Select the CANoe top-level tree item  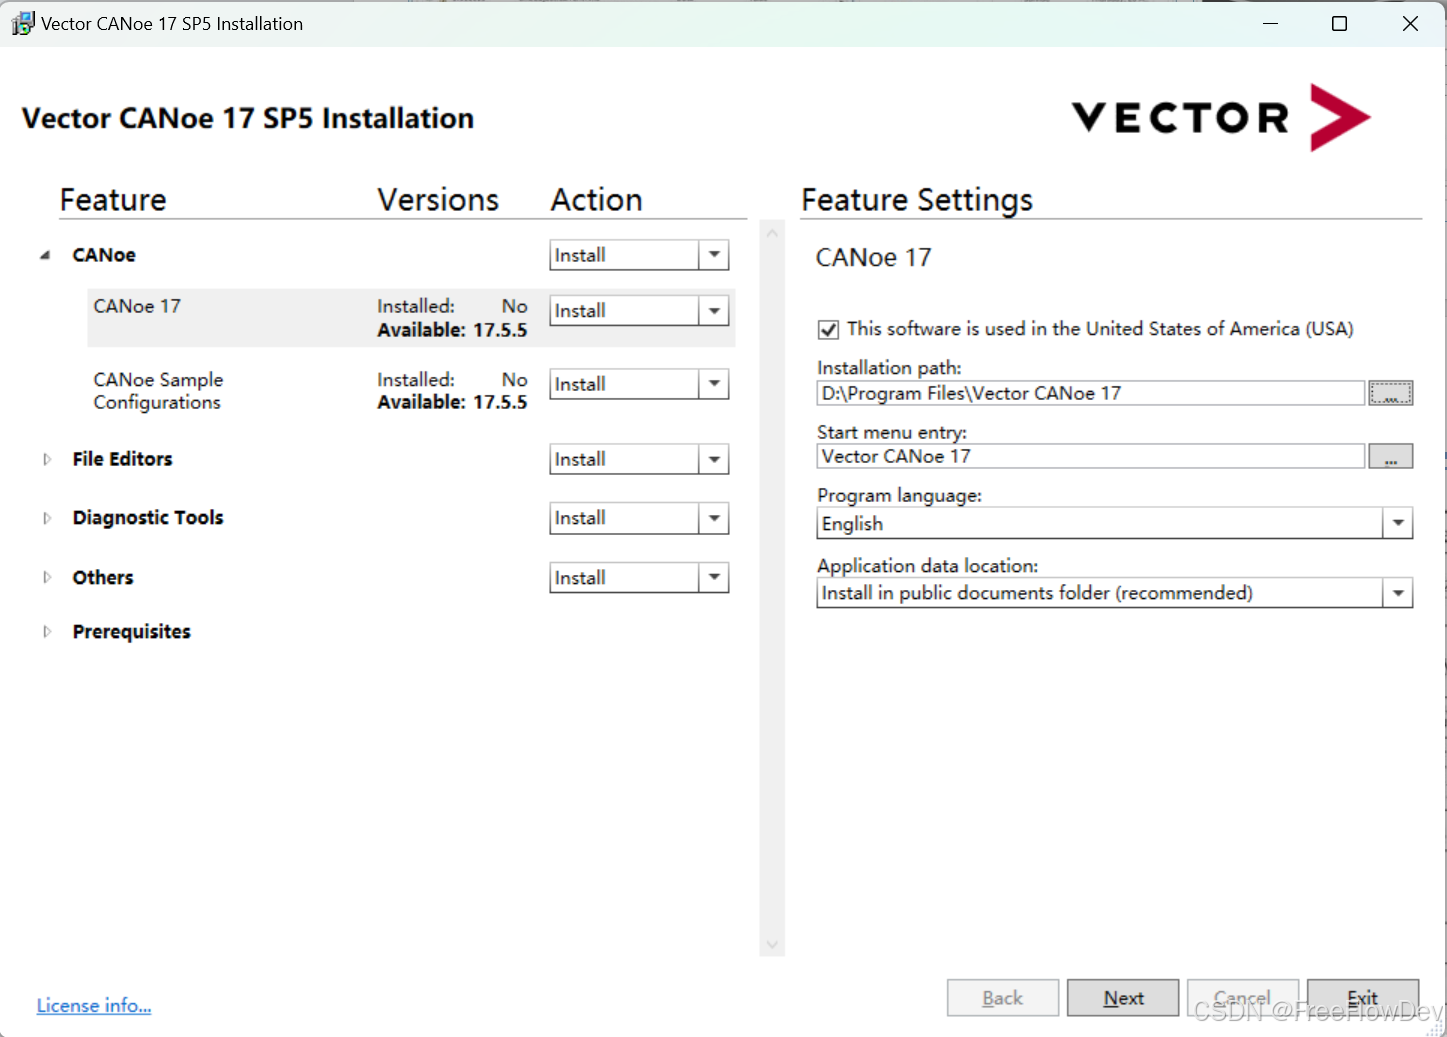click(x=104, y=255)
